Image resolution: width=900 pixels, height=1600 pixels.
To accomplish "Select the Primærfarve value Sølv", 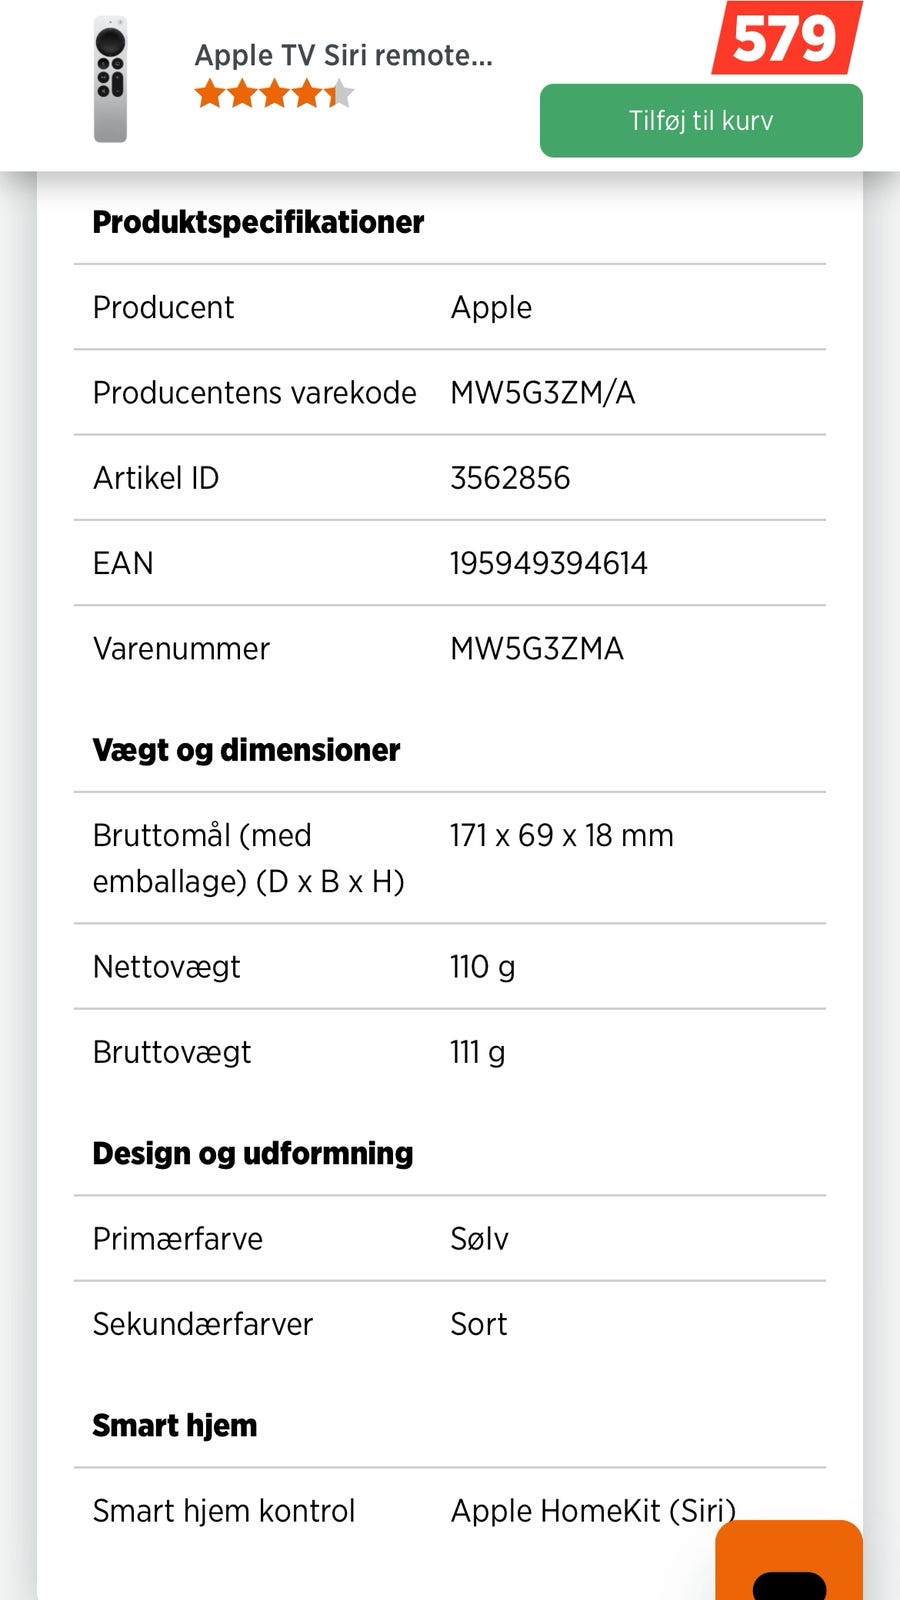I will (x=479, y=1239).
